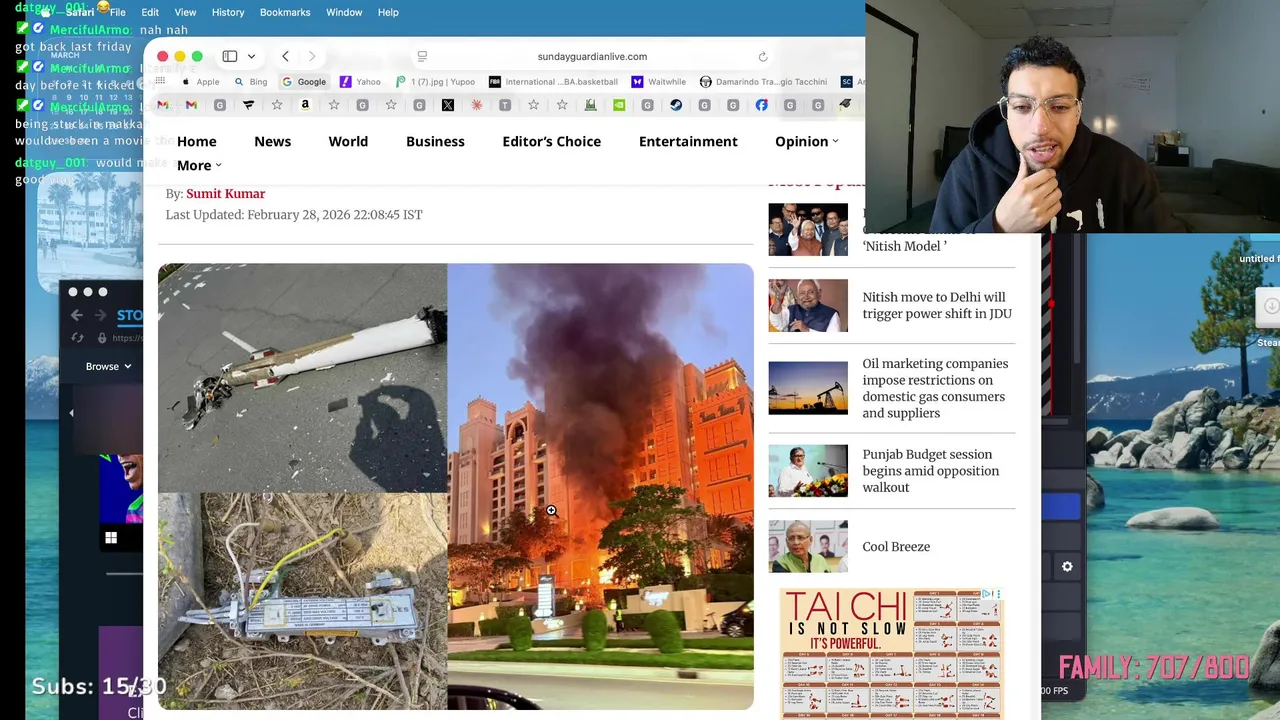The height and width of the screenshot is (720, 1280).
Task: Switch to the red starburst tab
Action: coord(476,105)
